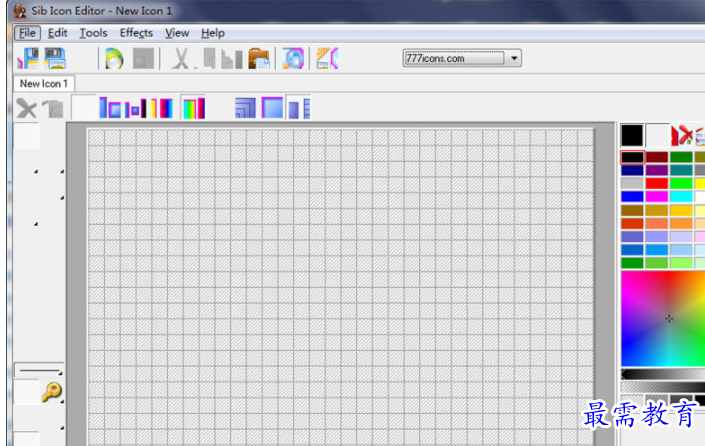This screenshot has height=446, width=705.
Task: Select the golden key magnifier tool
Action: [x=52, y=392]
